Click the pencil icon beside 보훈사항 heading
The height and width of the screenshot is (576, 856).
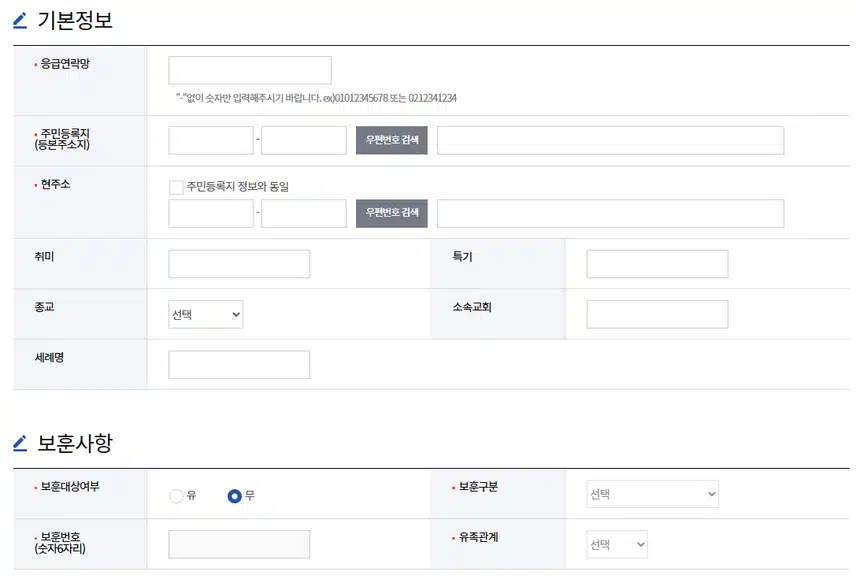coord(20,443)
